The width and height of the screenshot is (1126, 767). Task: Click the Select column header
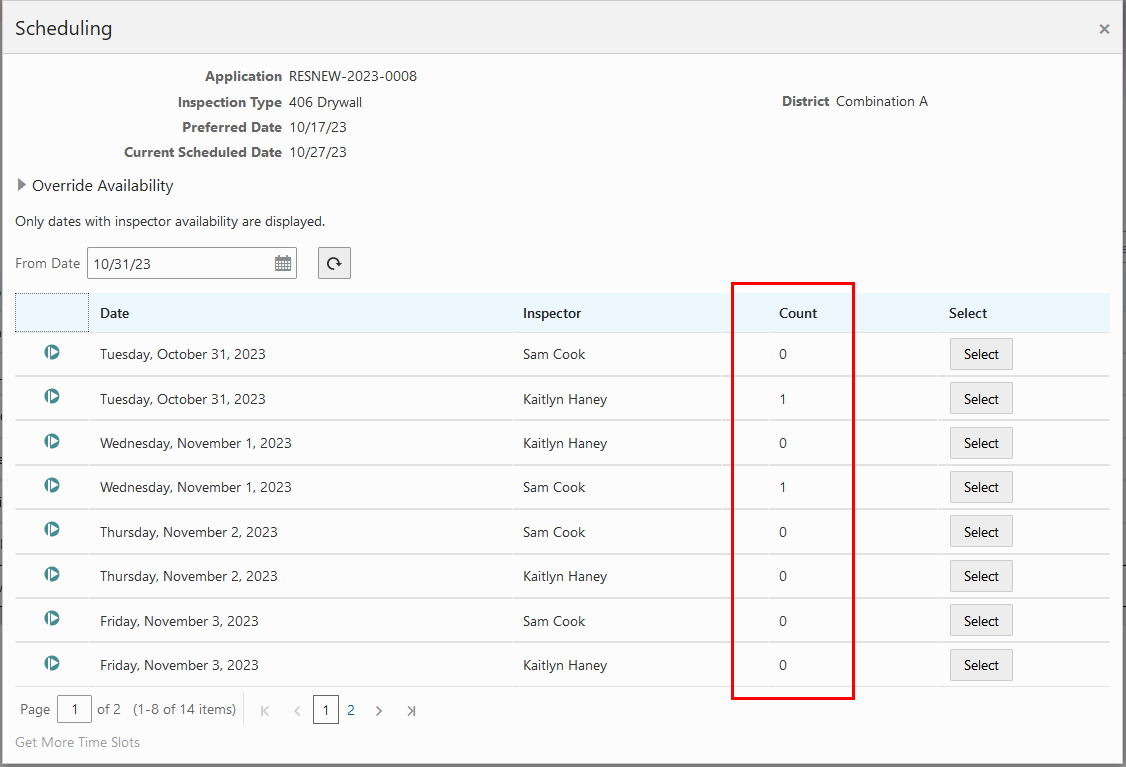point(967,313)
